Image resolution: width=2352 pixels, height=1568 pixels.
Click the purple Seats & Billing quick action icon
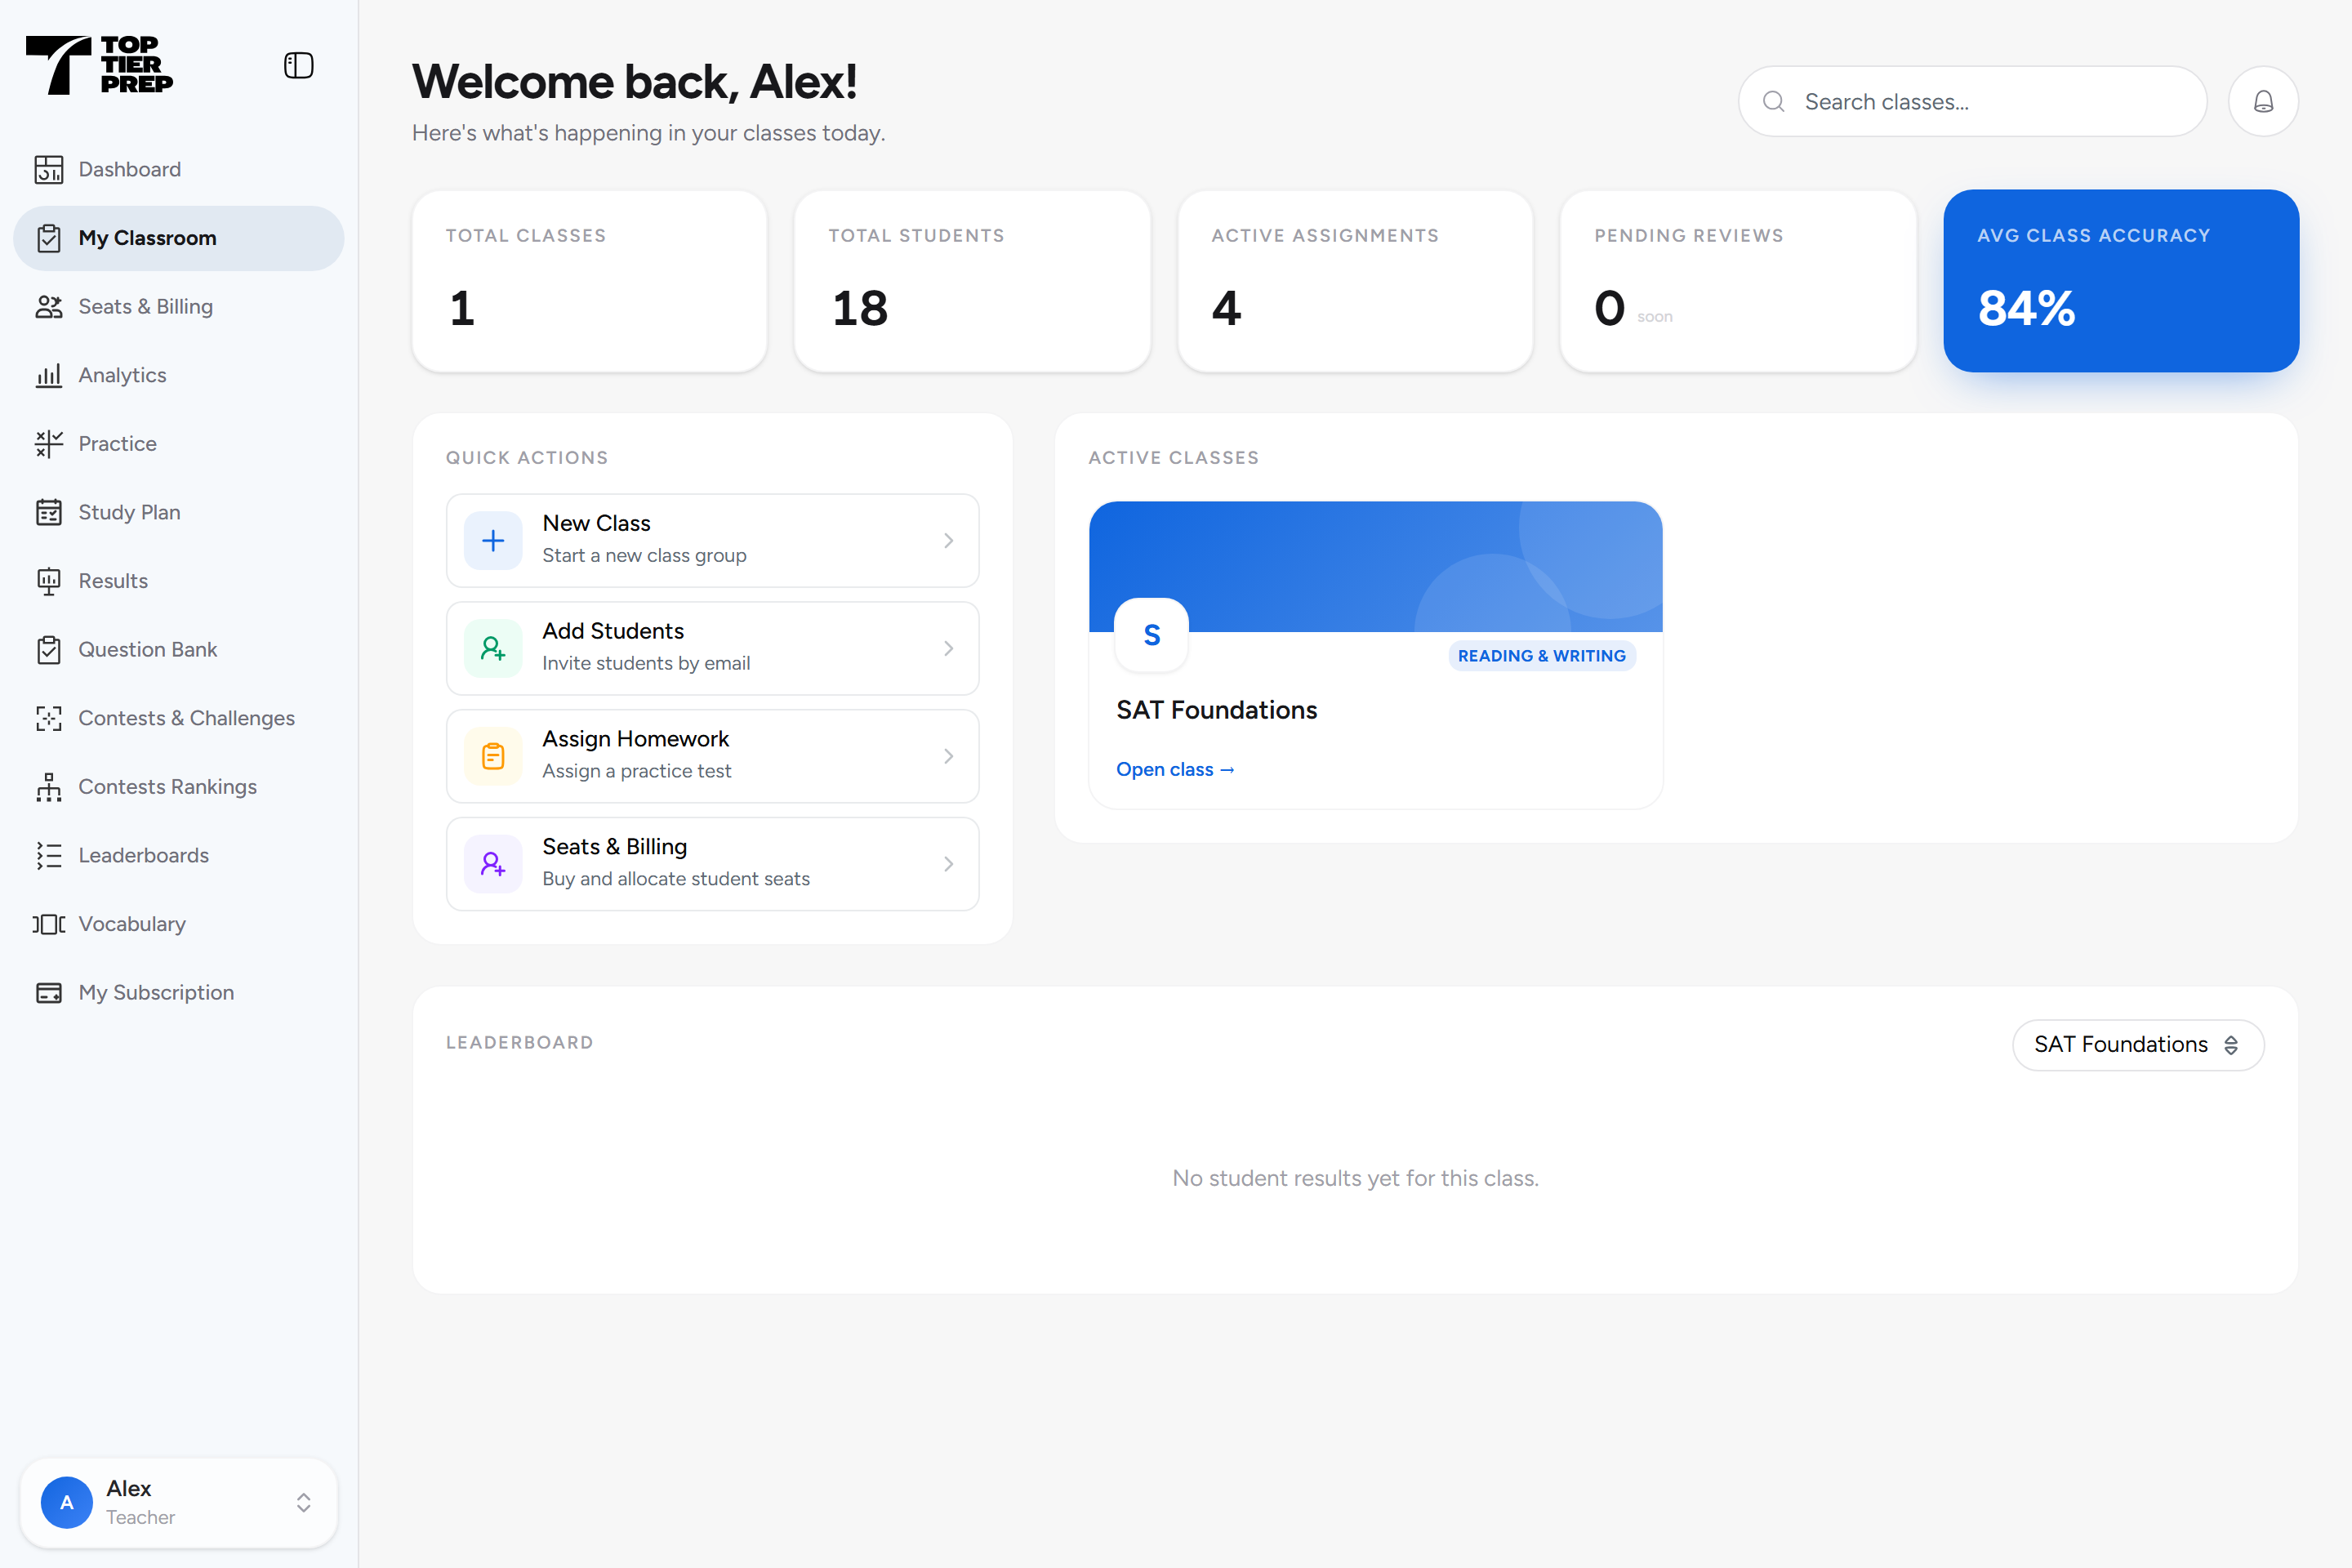[493, 864]
